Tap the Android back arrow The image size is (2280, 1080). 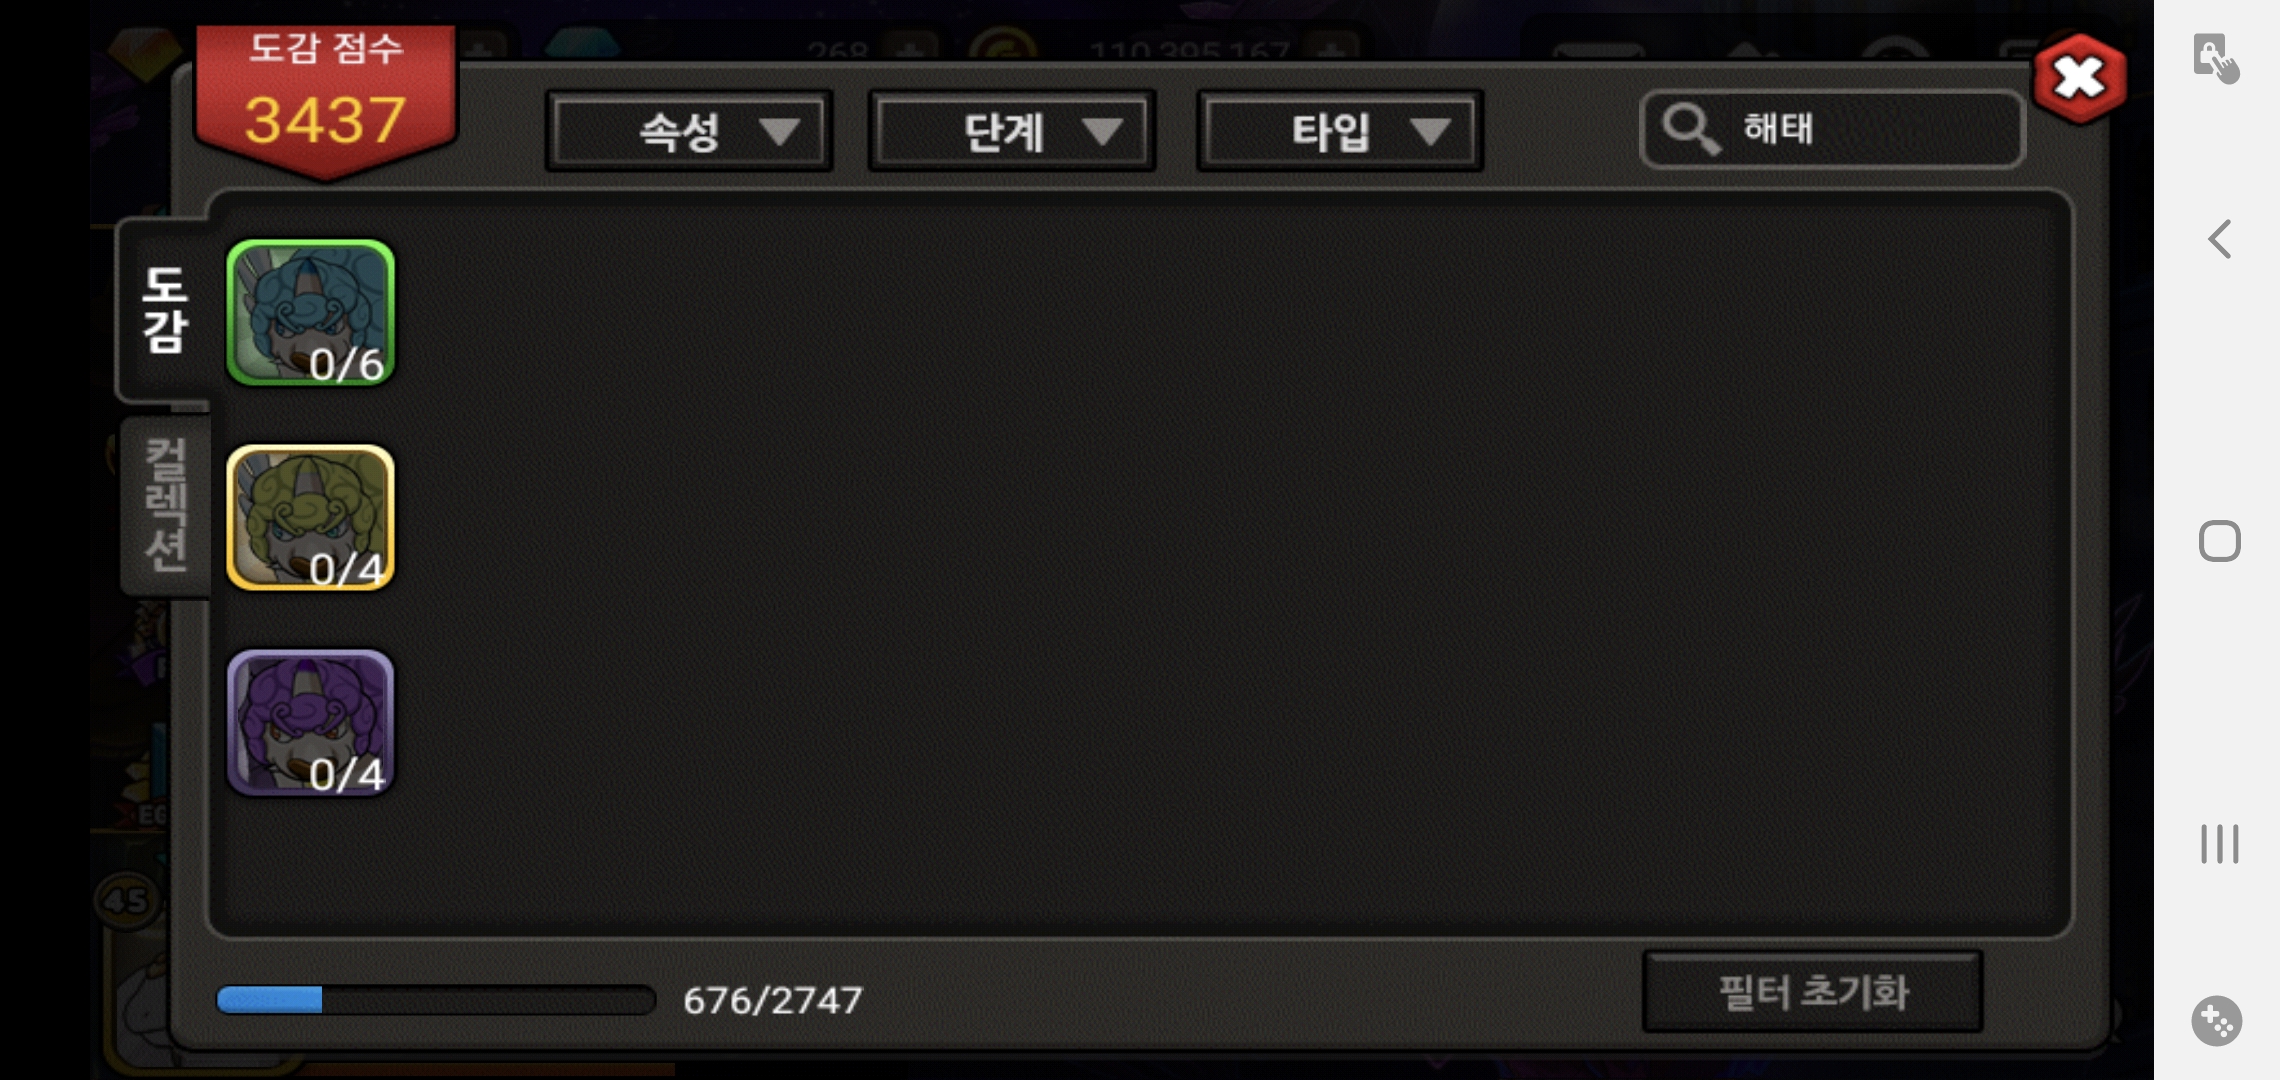pos(2219,239)
